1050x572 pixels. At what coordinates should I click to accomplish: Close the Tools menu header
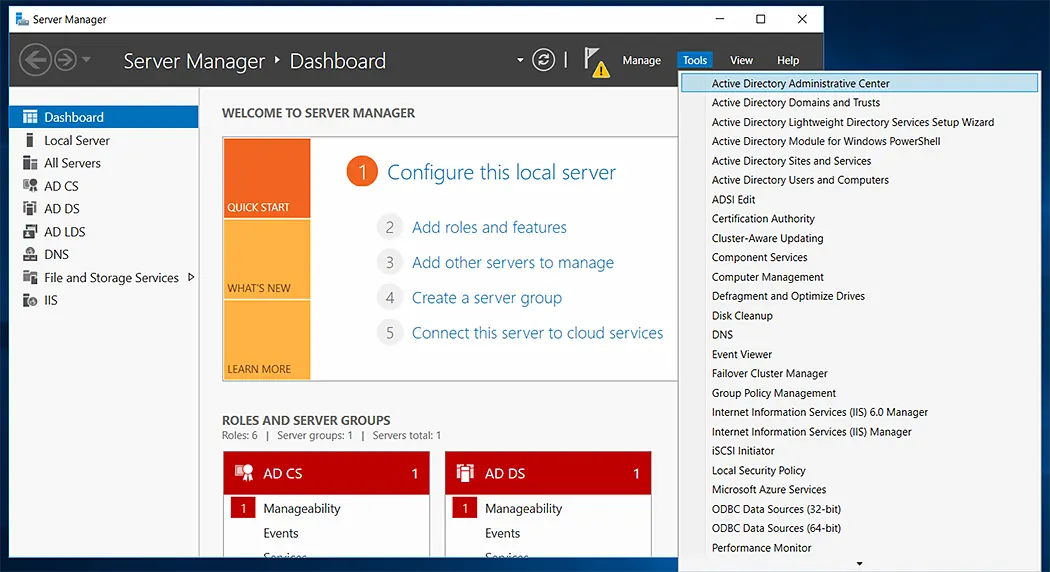point(694,60)
